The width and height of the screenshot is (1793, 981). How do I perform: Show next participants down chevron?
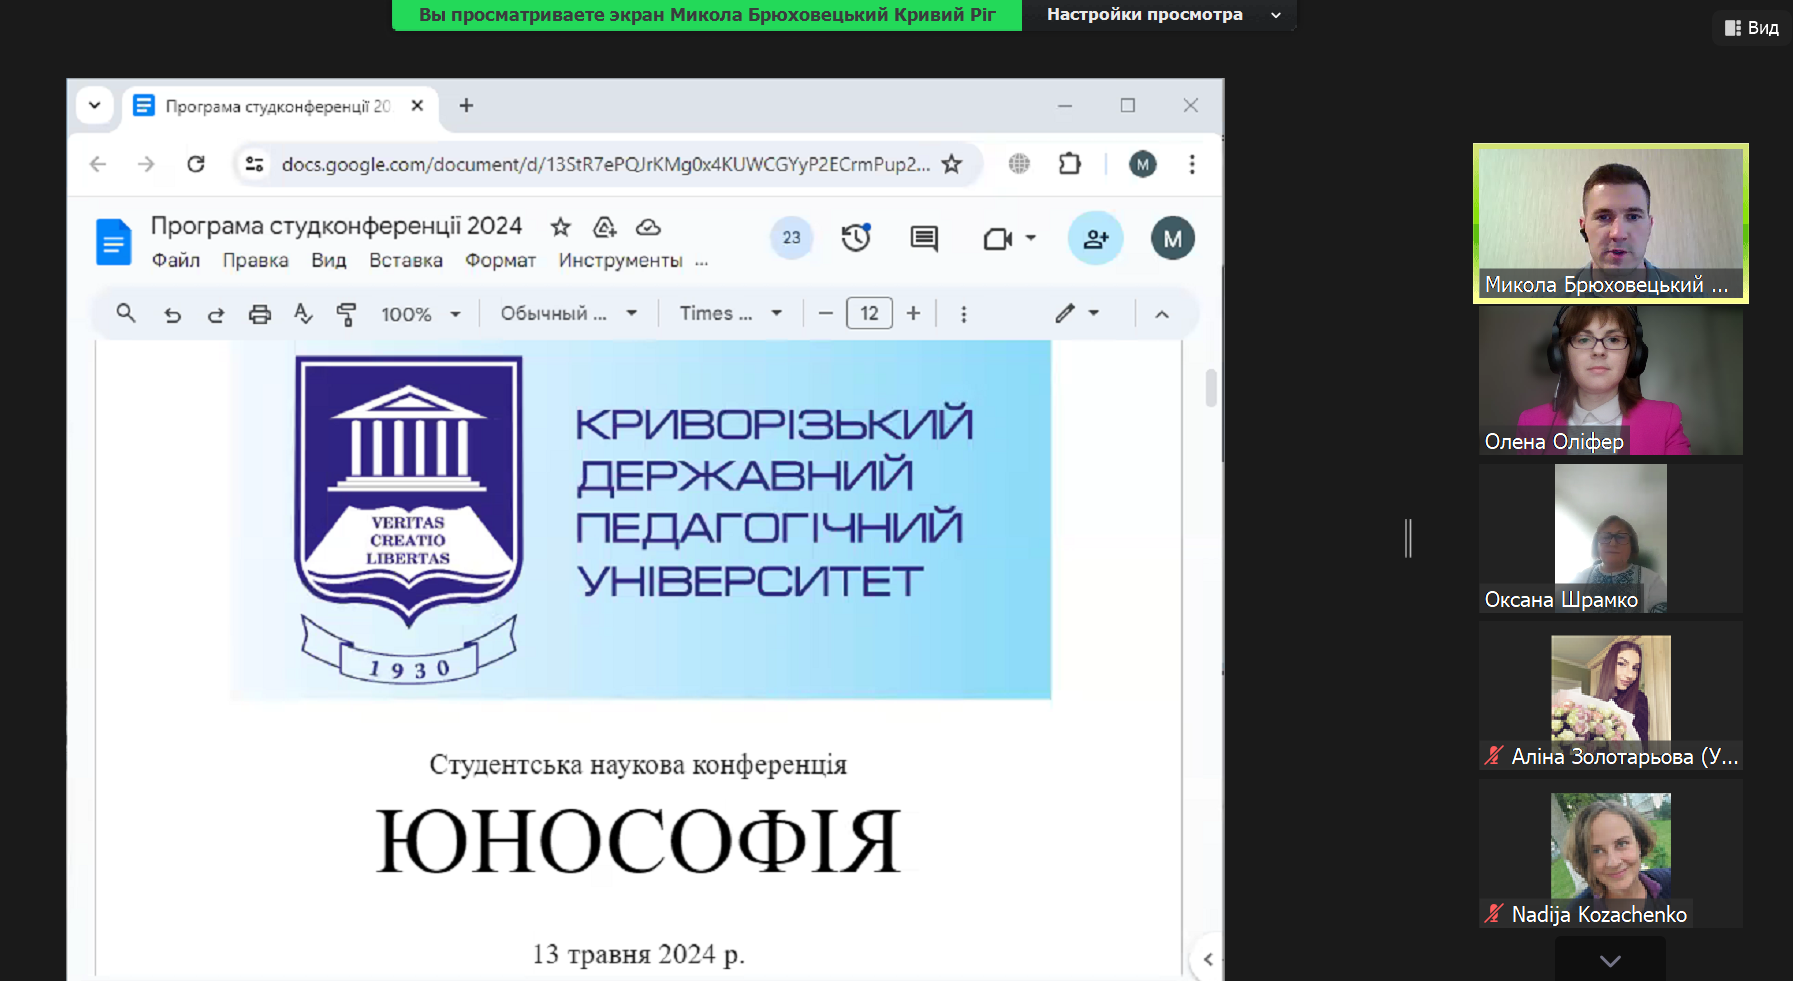click(x=1610, y=960)
